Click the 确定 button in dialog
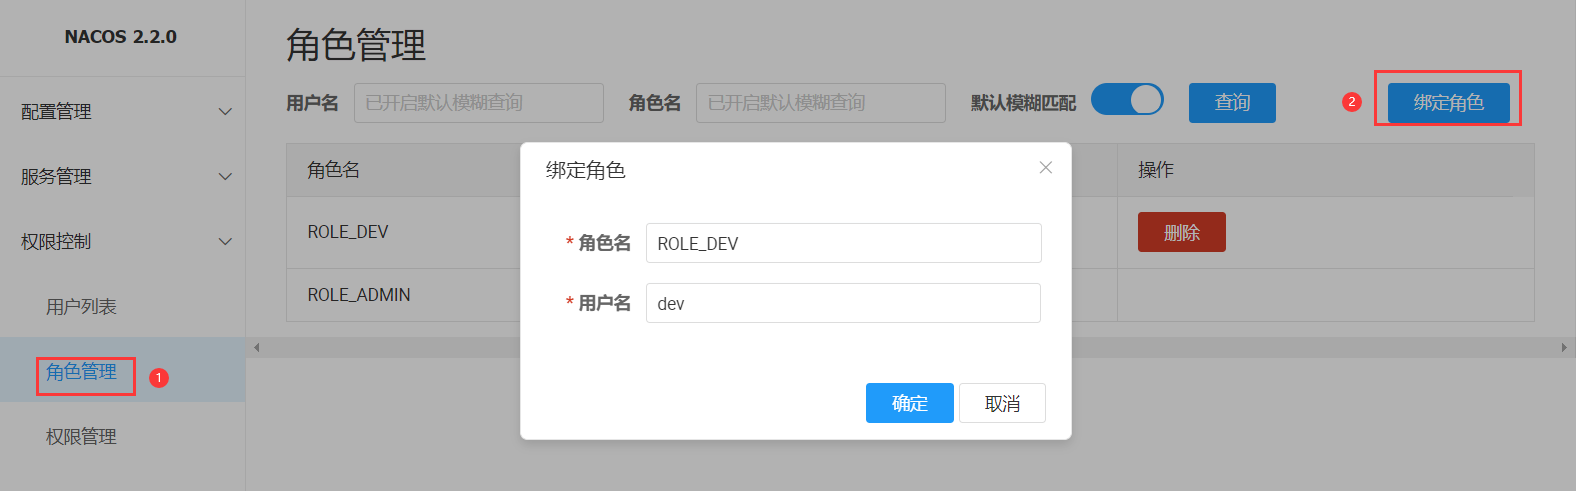 pos(909,403)
